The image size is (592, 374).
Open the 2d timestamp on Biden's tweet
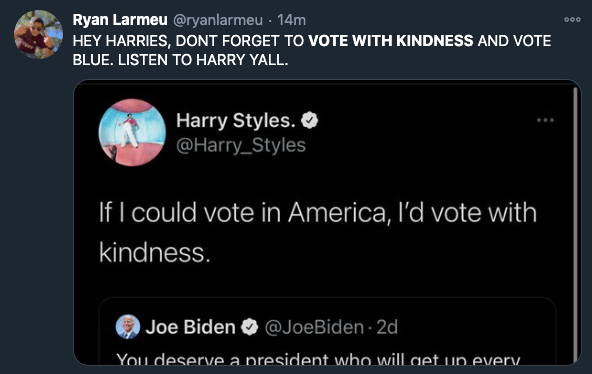click(x=387, y=327)
